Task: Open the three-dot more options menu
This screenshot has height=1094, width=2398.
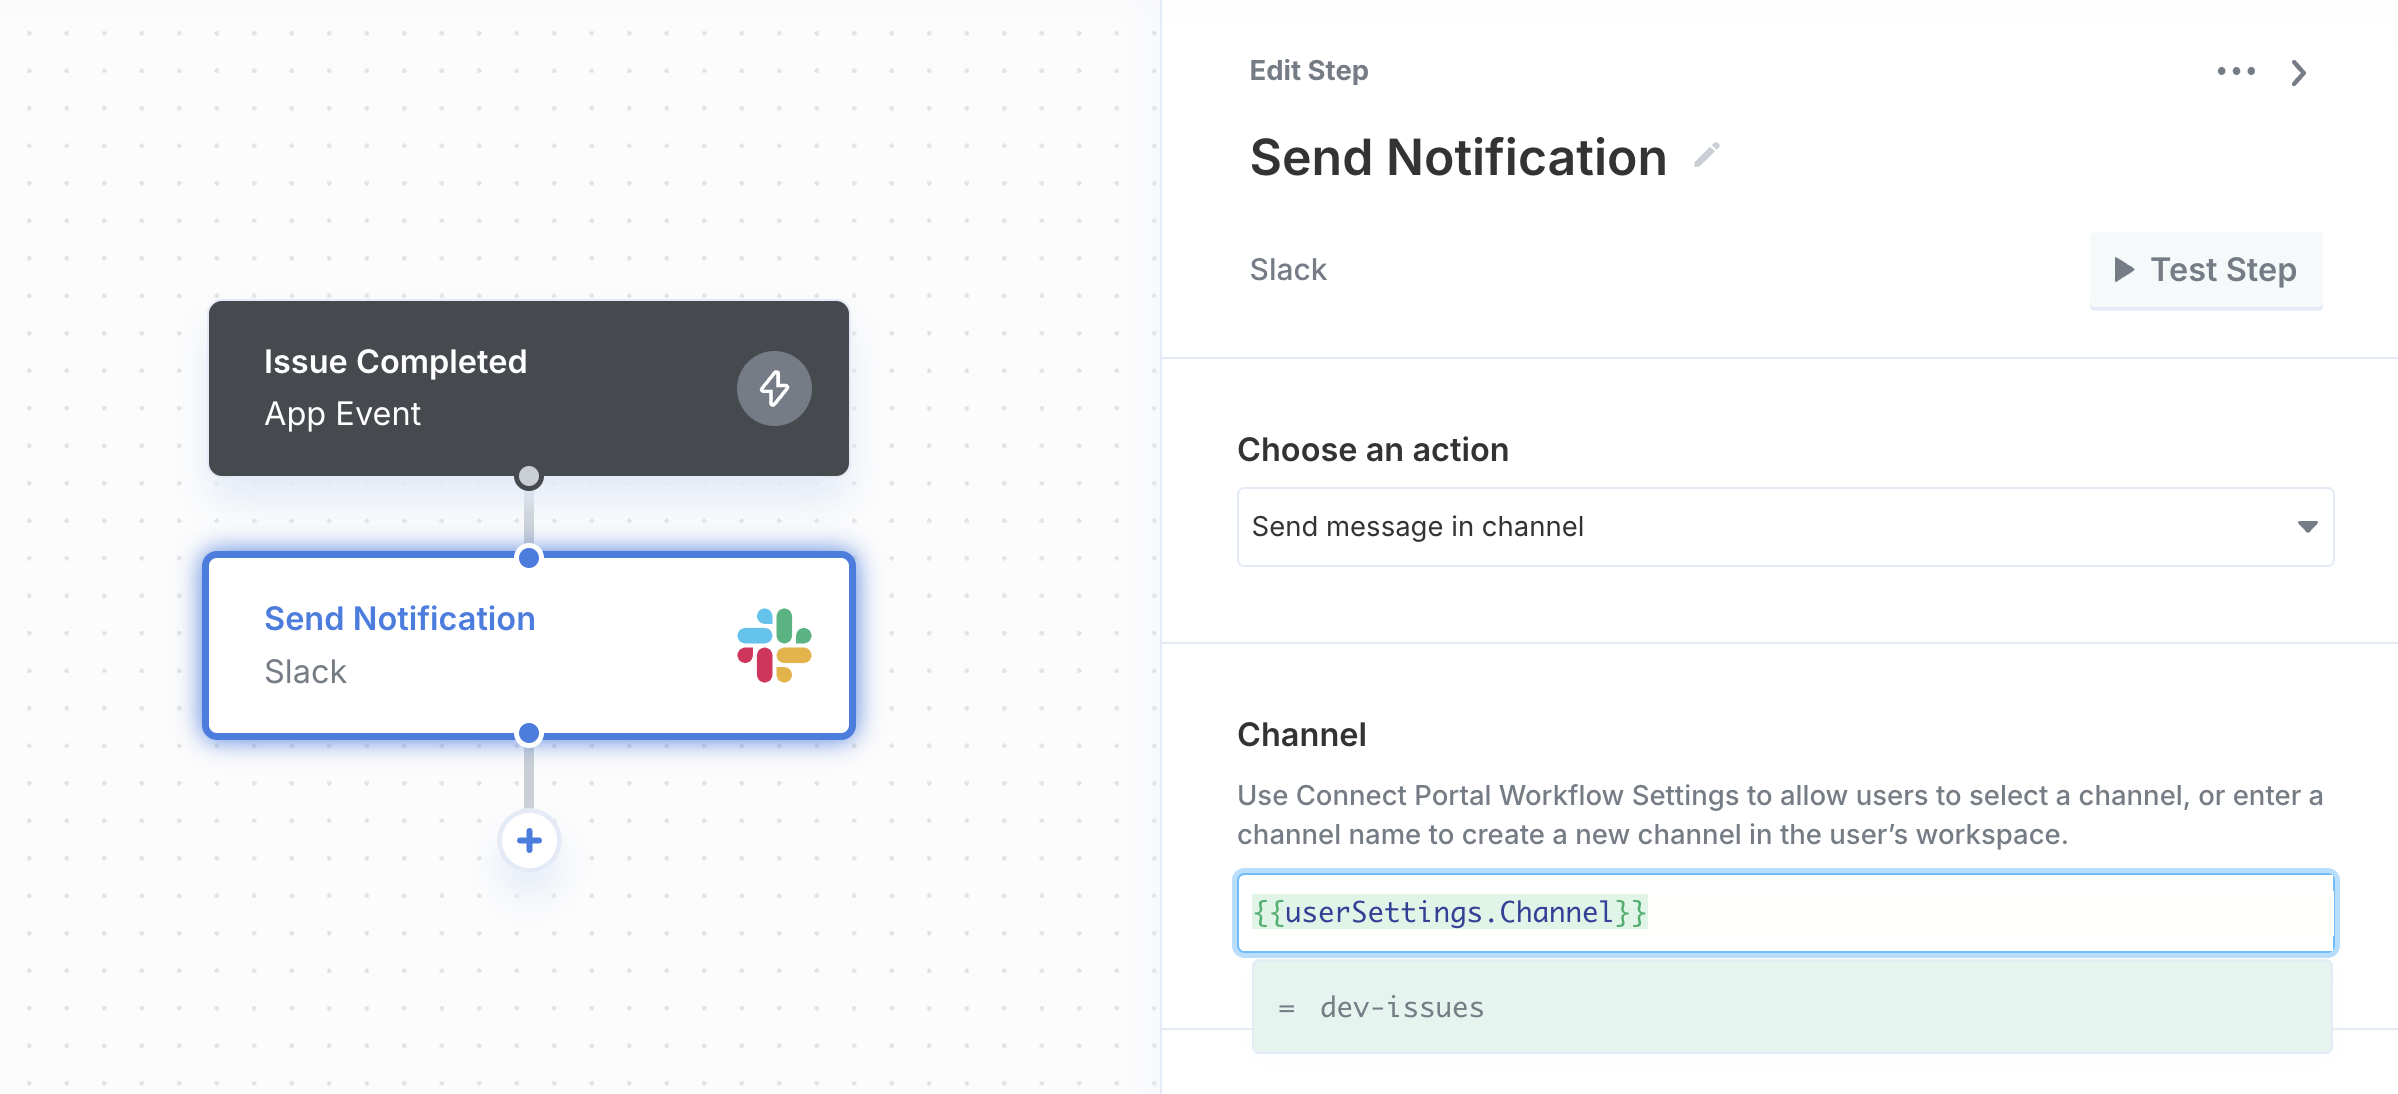Action: pos(2236,71)
